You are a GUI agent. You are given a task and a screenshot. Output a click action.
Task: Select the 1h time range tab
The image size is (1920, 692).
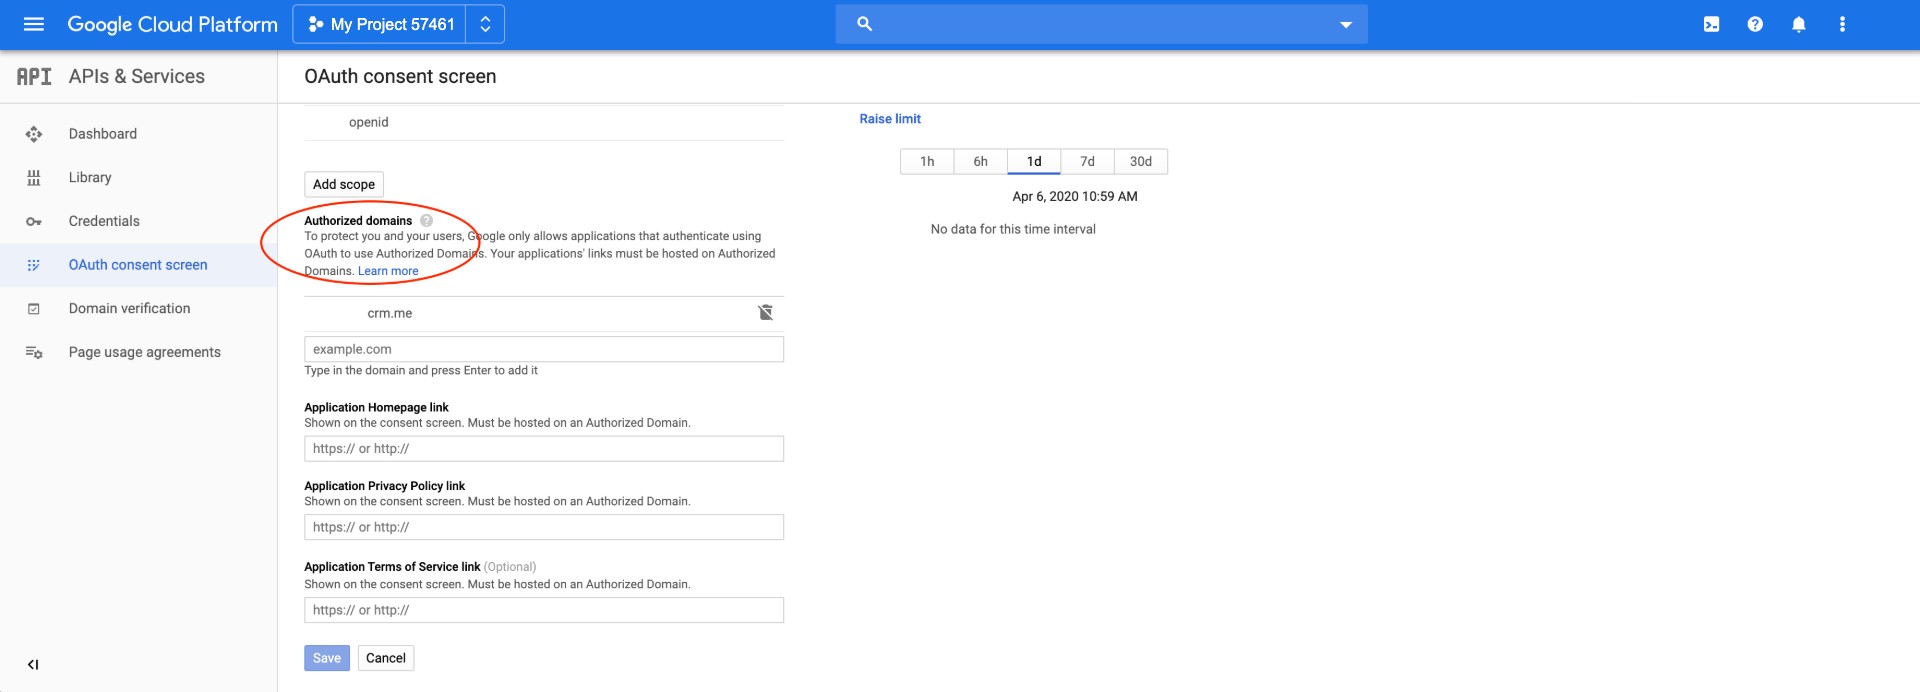(927, 161)
